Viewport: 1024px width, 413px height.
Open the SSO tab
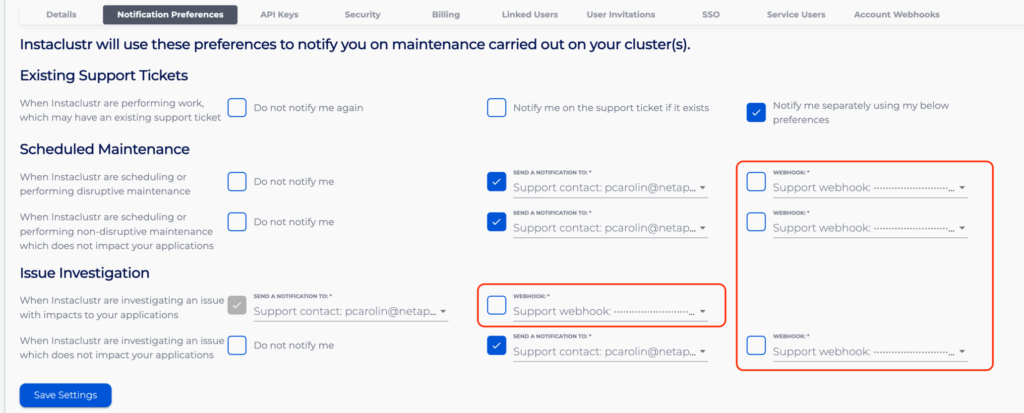pos(713,15)
